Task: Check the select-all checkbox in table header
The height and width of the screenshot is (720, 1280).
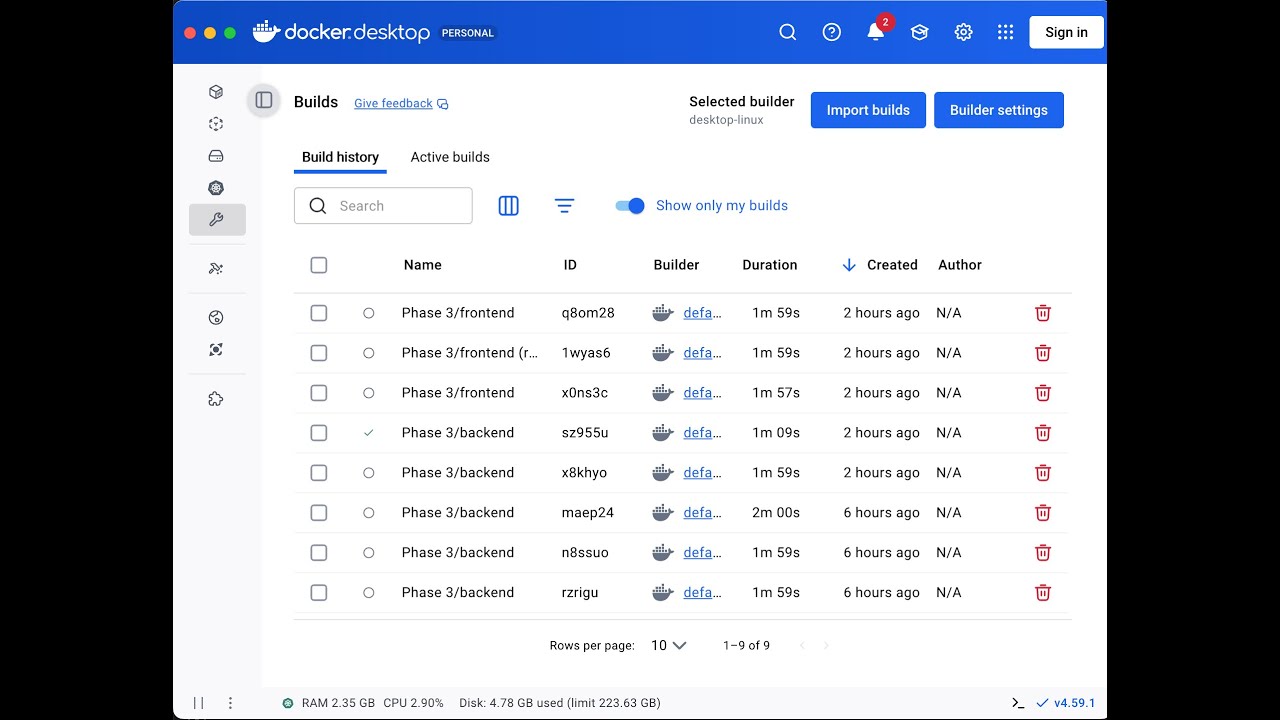Action: (319, 265)
